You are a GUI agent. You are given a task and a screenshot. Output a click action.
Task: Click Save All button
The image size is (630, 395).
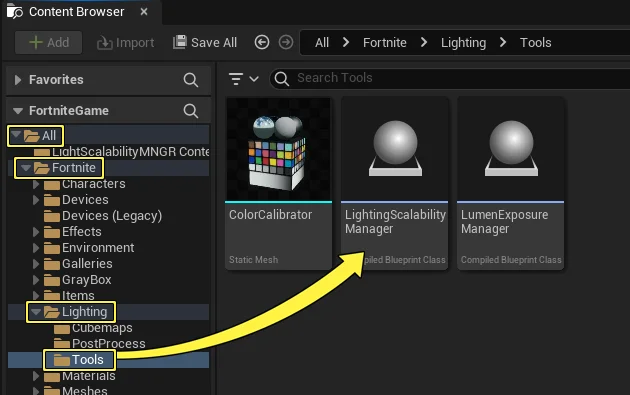205,42
